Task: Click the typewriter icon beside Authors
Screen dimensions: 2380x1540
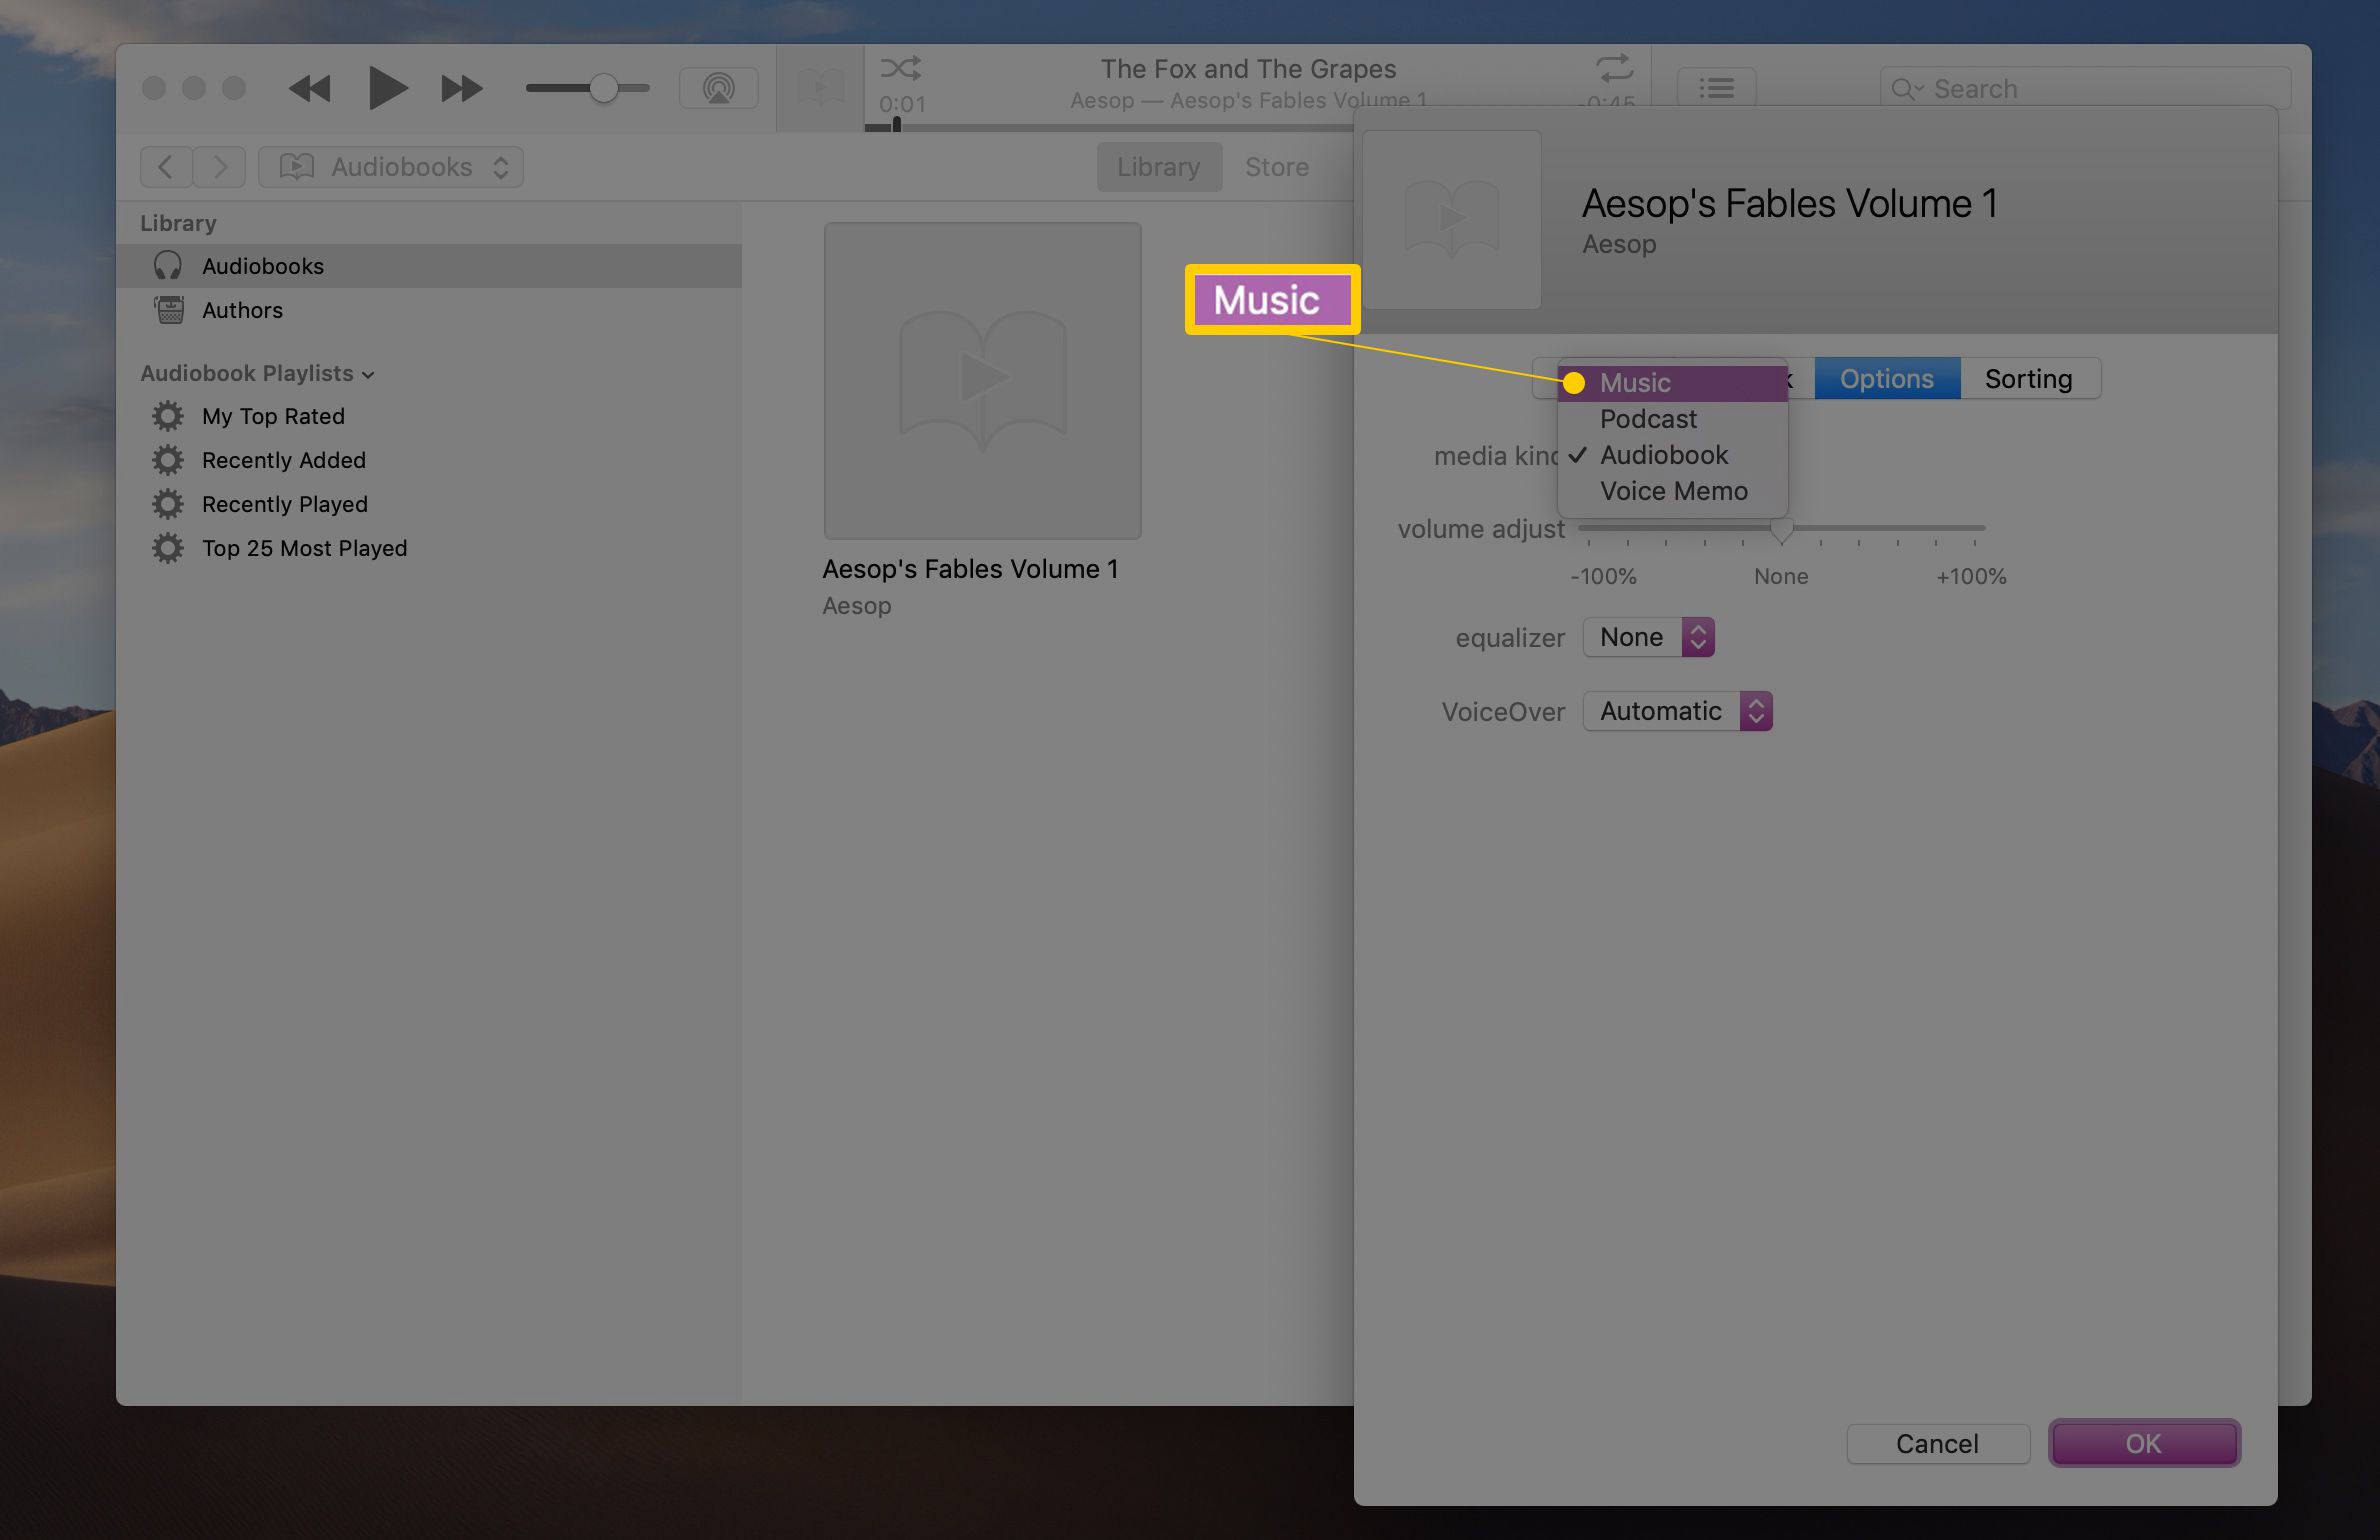Action: pos(169,310)
